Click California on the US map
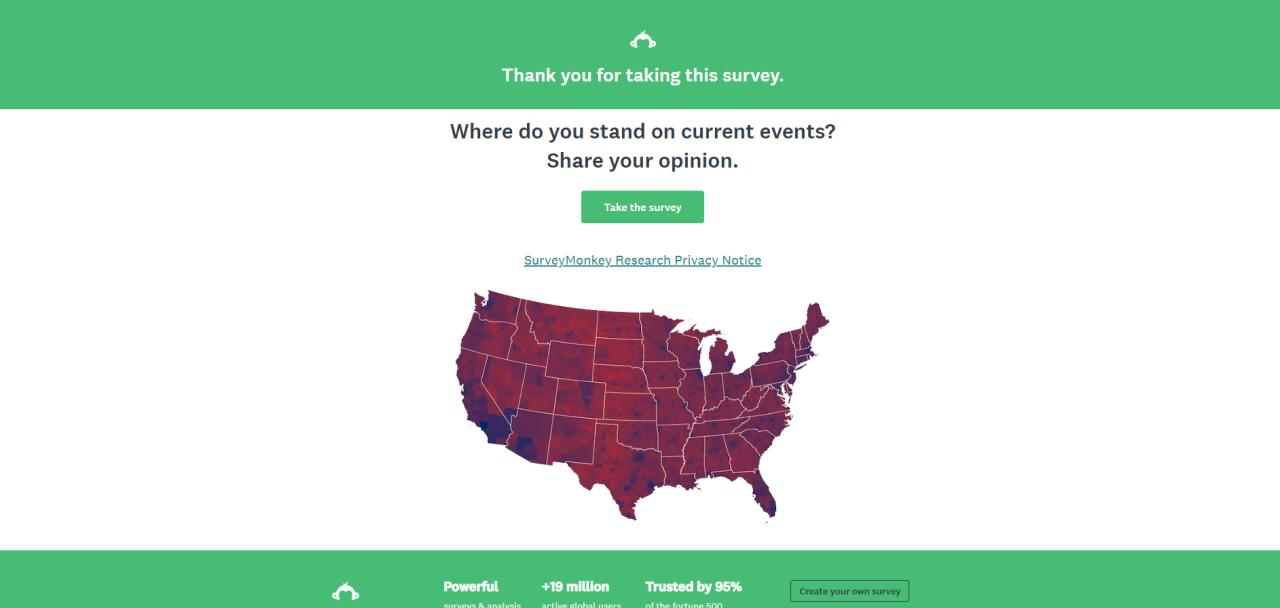Image resolution: width=1280 pixels, height=608 pixels. (x=477, y=390)
